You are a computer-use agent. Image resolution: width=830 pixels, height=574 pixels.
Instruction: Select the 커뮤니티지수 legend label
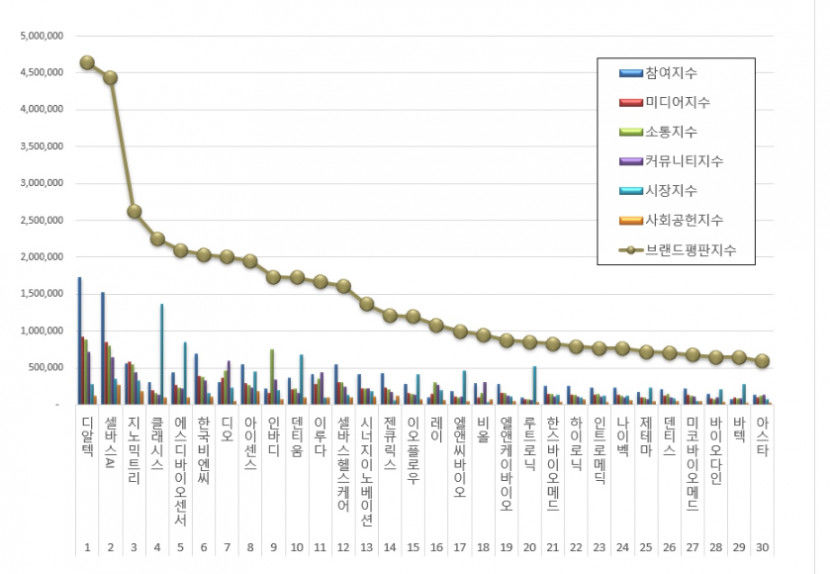click(684, 161)
